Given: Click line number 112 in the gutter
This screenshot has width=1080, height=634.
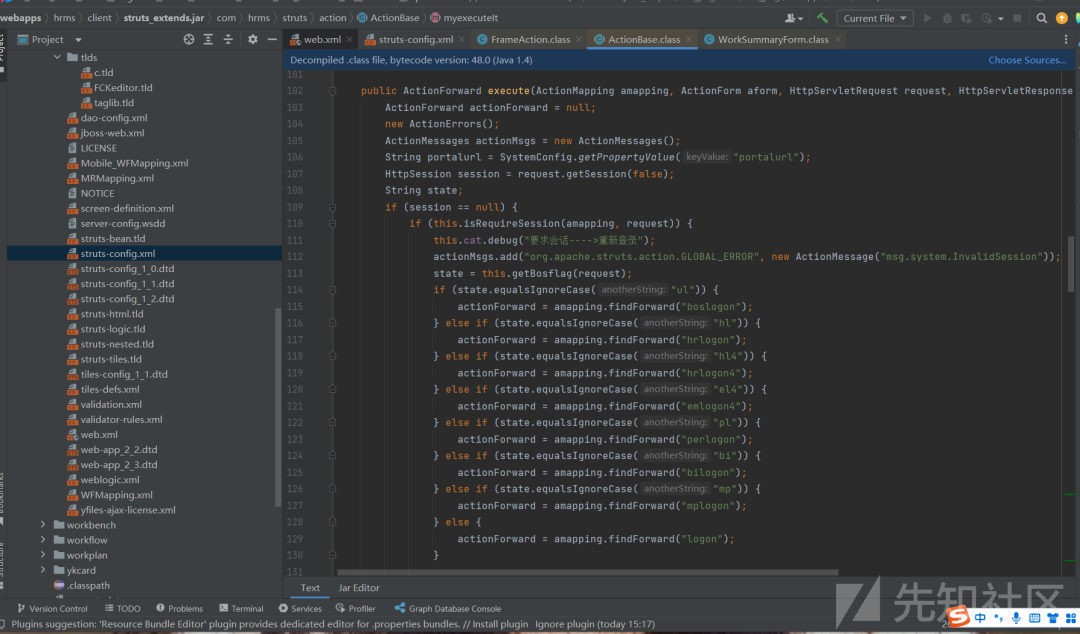Looking at the screenshot, I should [x=295, y=256].
